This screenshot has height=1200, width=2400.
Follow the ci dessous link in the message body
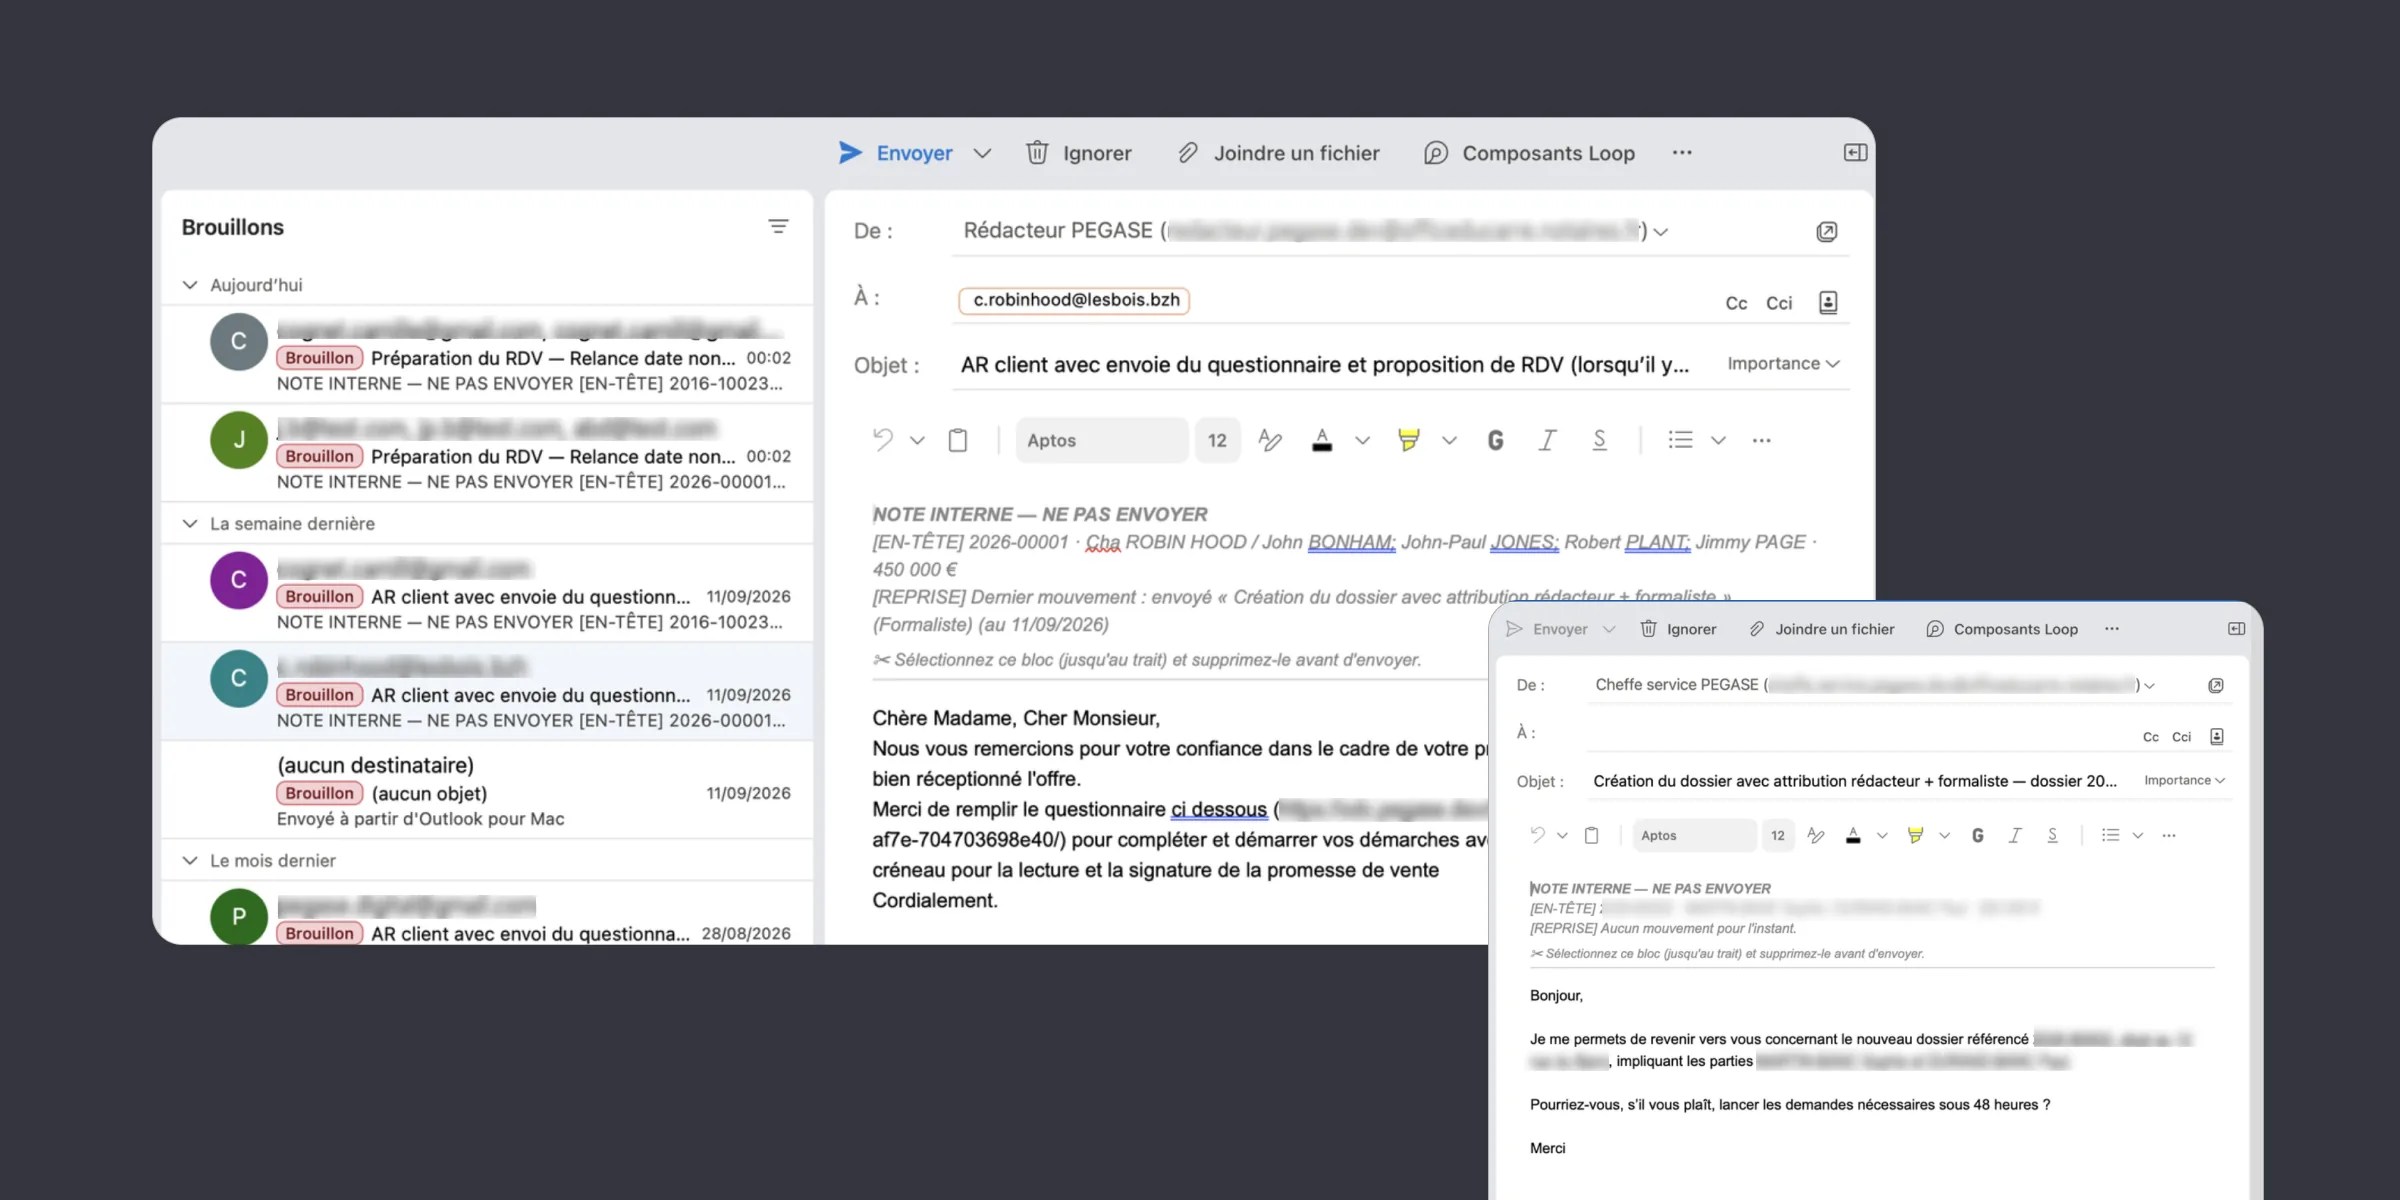pyautogui.click(x=1219, y=809)
